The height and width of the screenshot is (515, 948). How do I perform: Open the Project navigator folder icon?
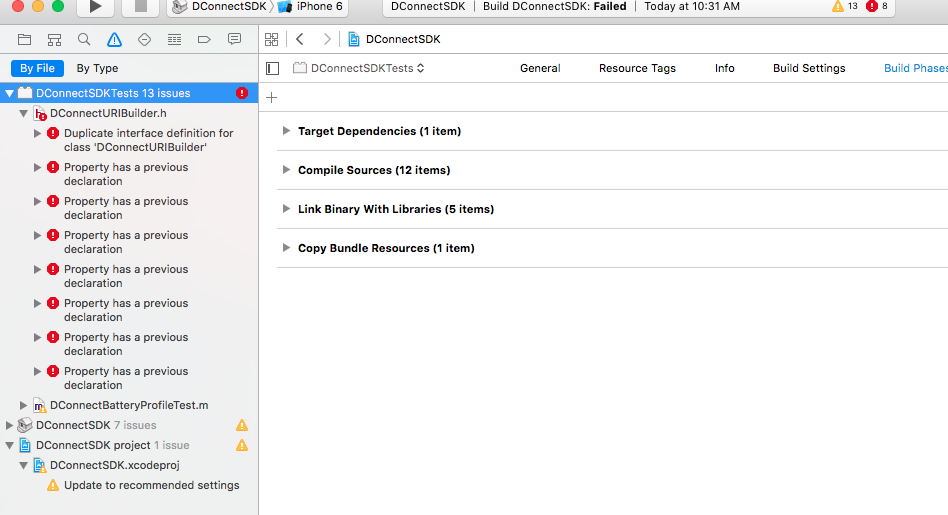[x=24, y=39]
